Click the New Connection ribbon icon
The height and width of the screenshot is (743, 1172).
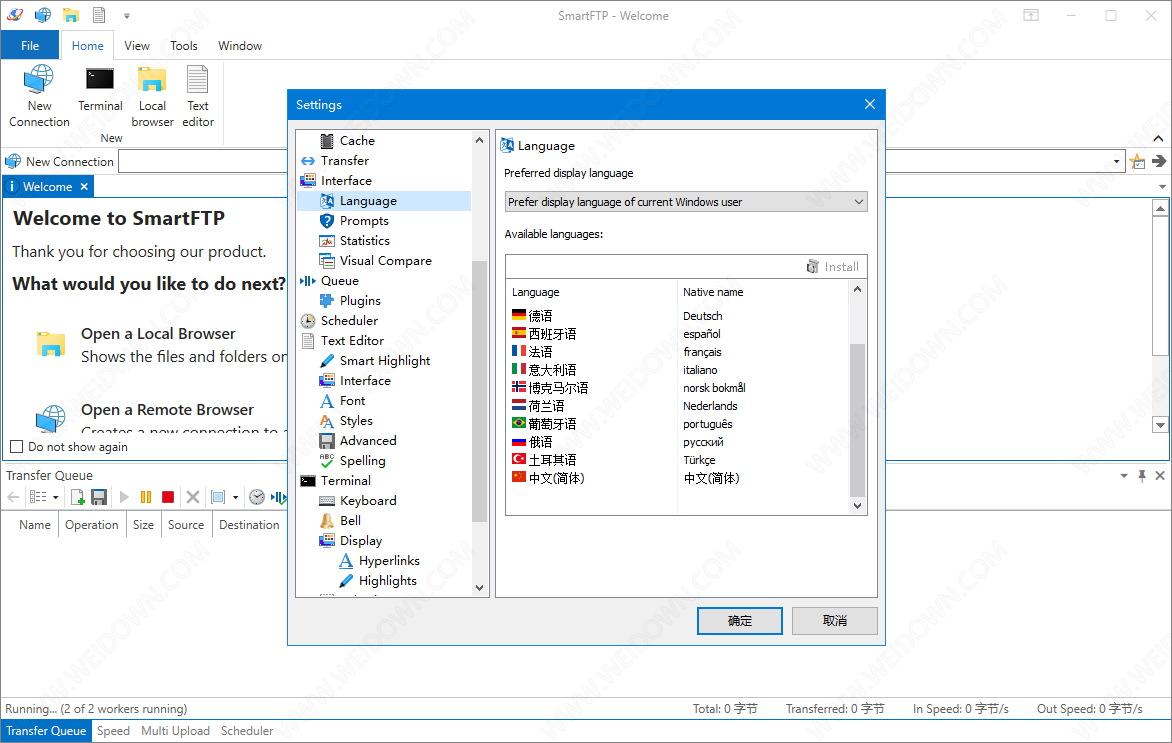coord(39,96)
